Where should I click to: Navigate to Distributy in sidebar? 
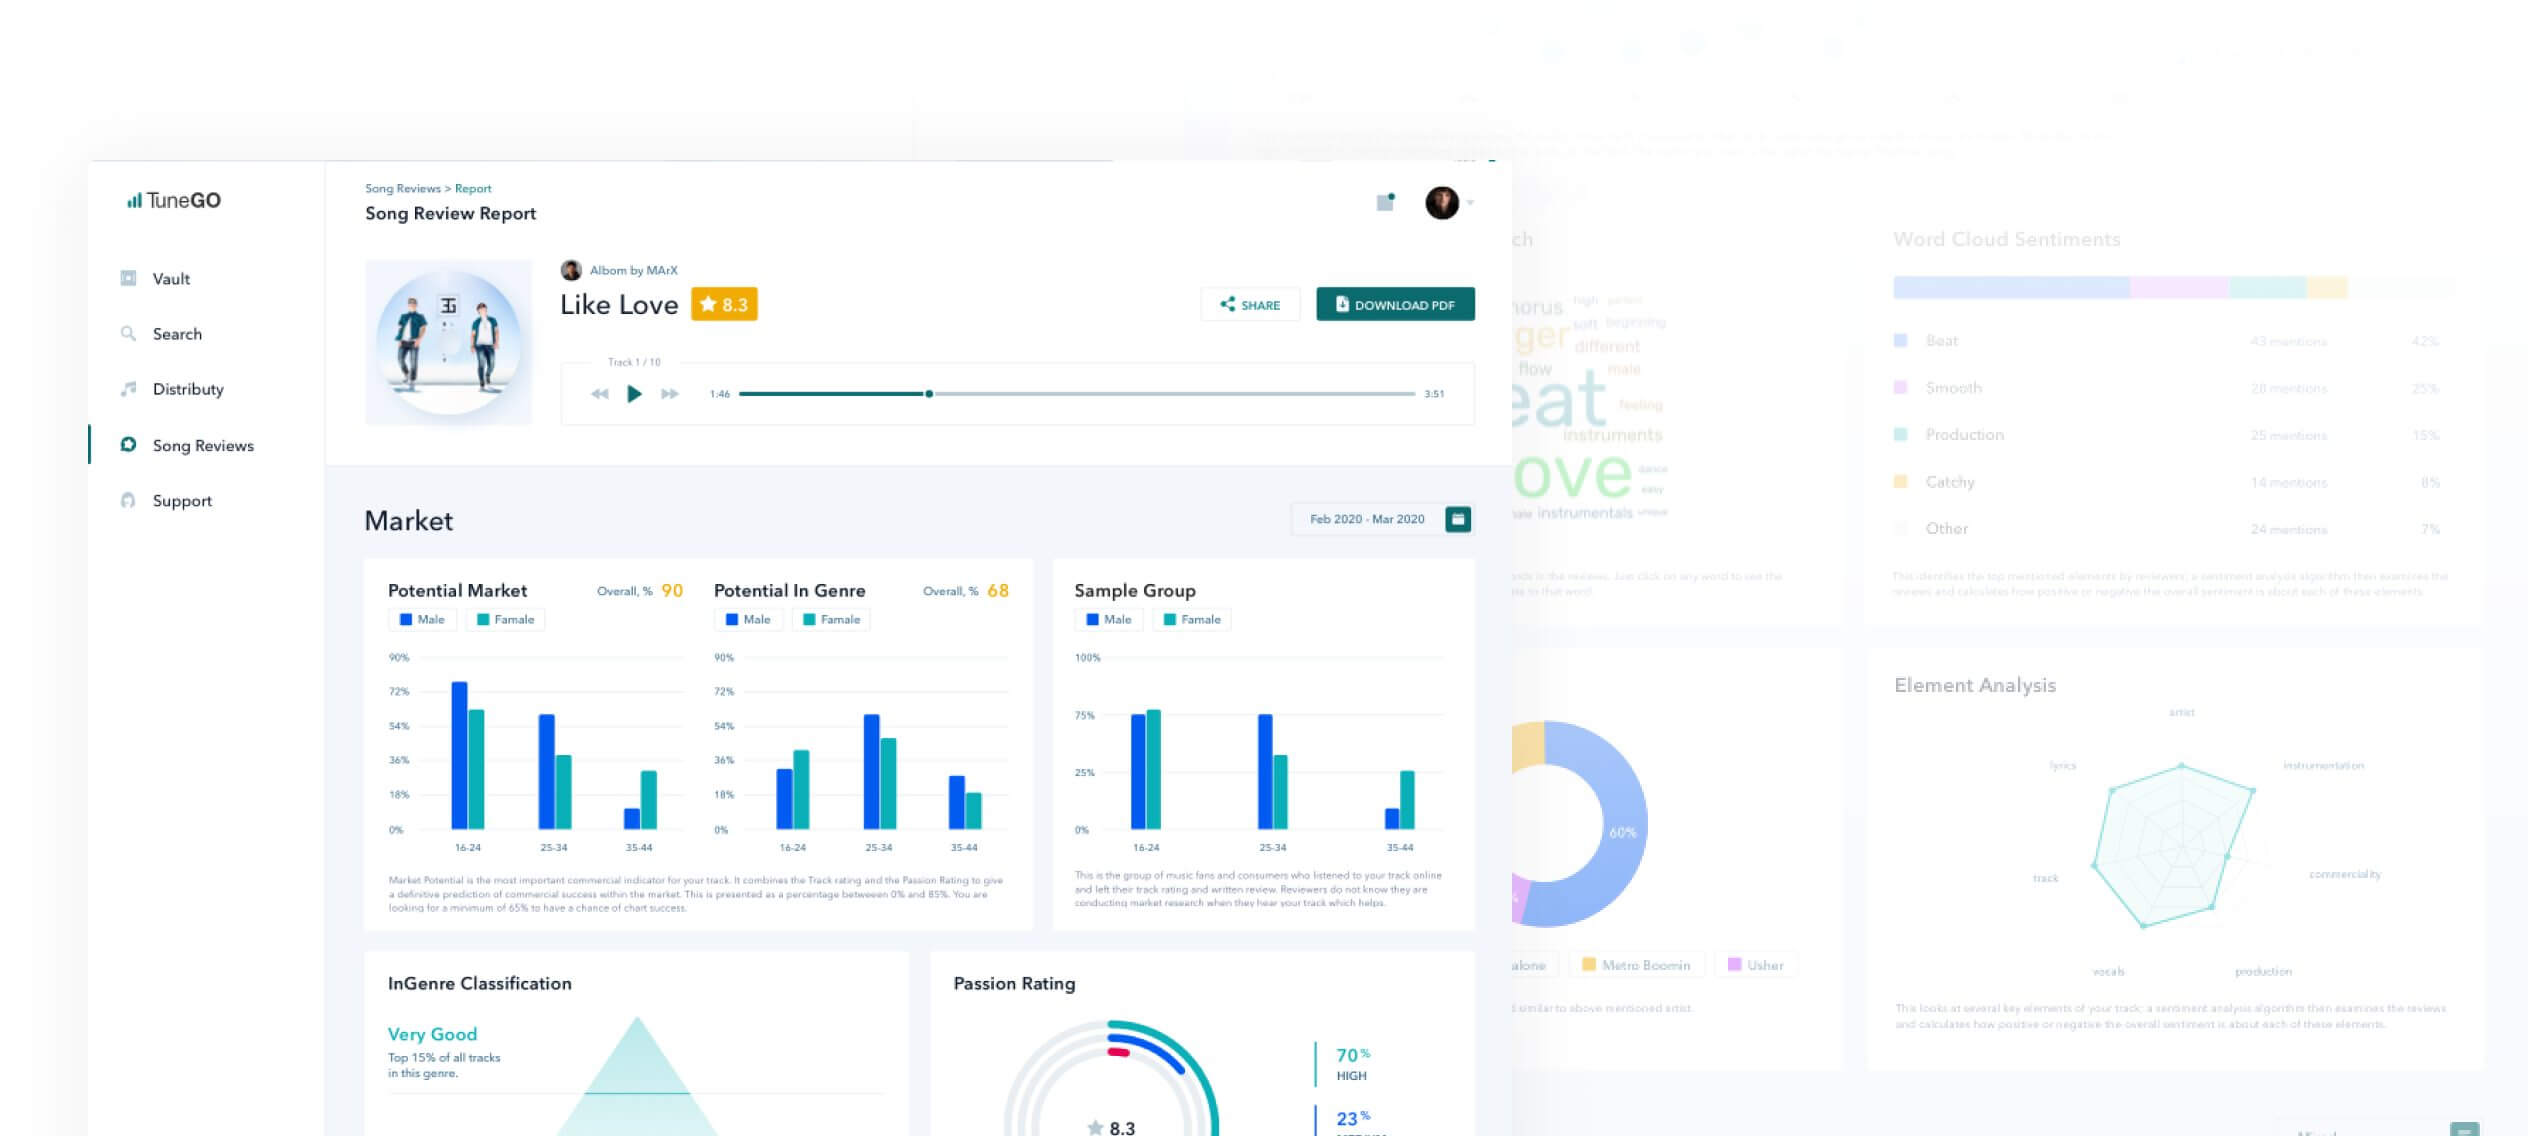click(189, 388)
